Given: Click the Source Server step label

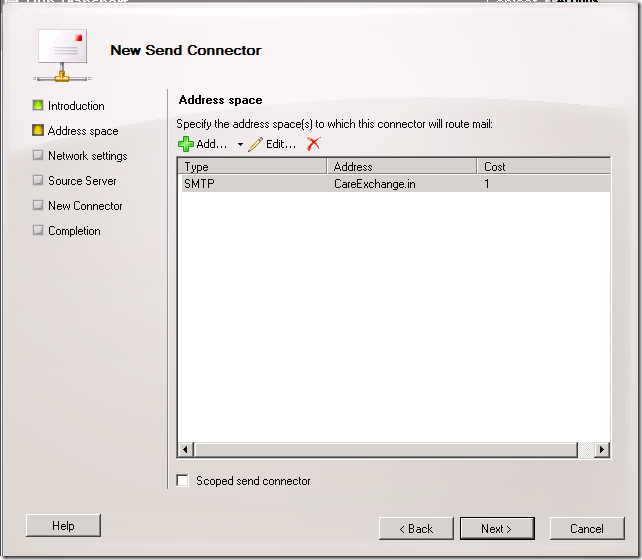Looking at the screenshot, I should [82, 181].
